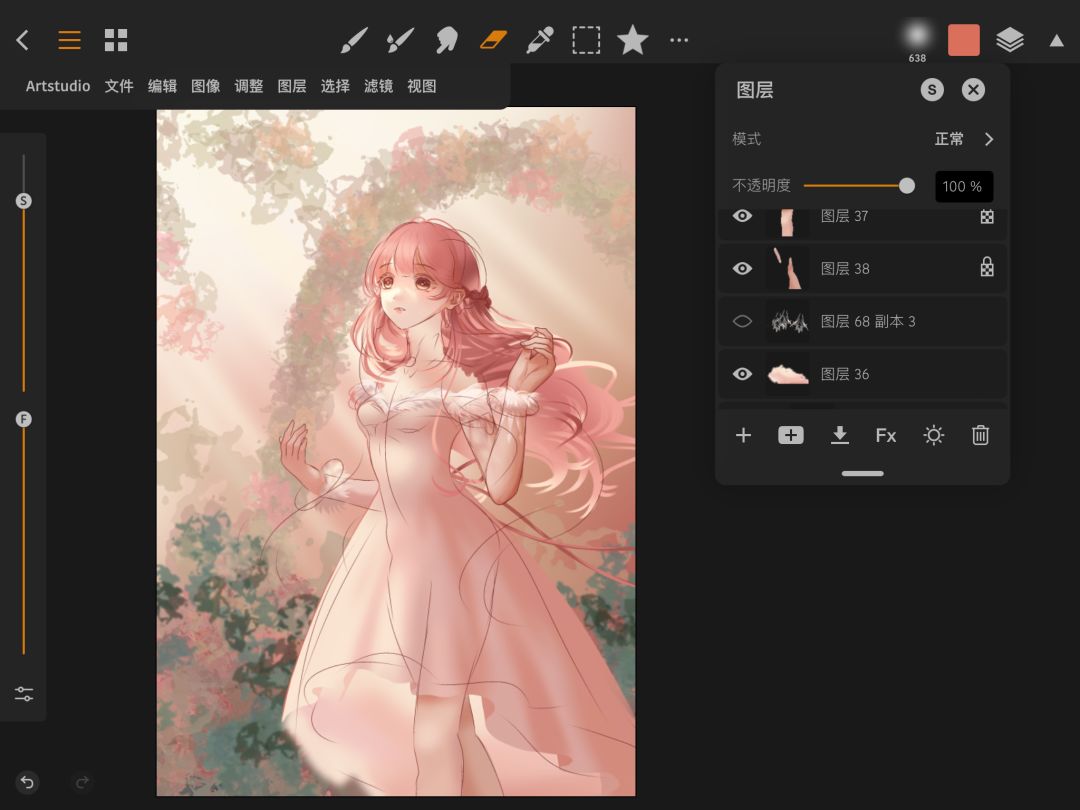Pick the eyedropper tool
Screen dimensions: 1080x810
[540, 40]
